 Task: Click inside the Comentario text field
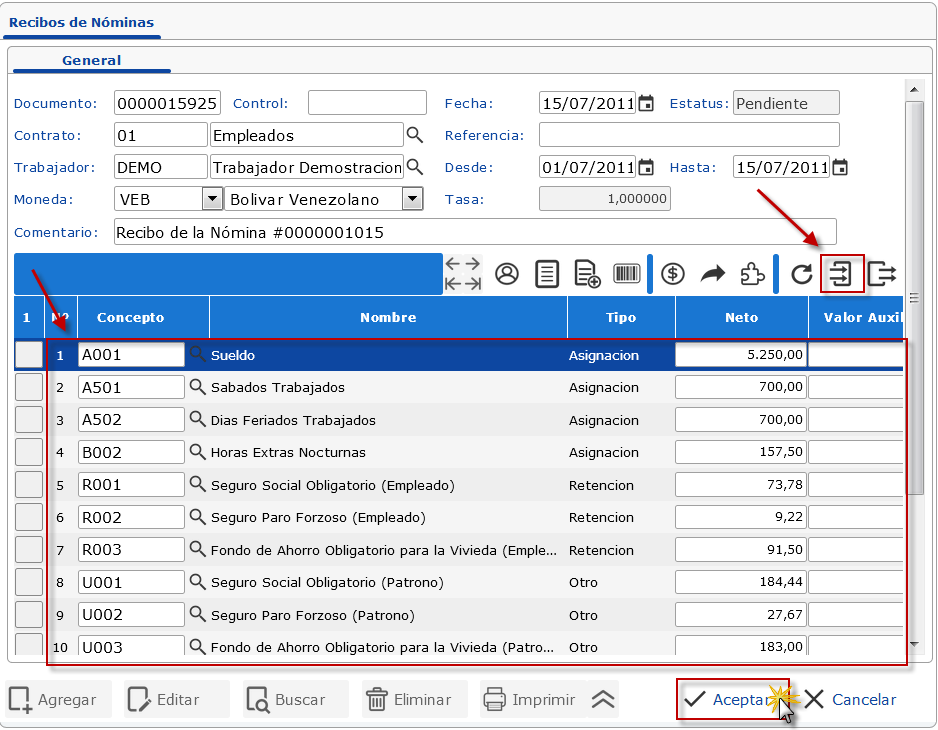pos(474,232)
